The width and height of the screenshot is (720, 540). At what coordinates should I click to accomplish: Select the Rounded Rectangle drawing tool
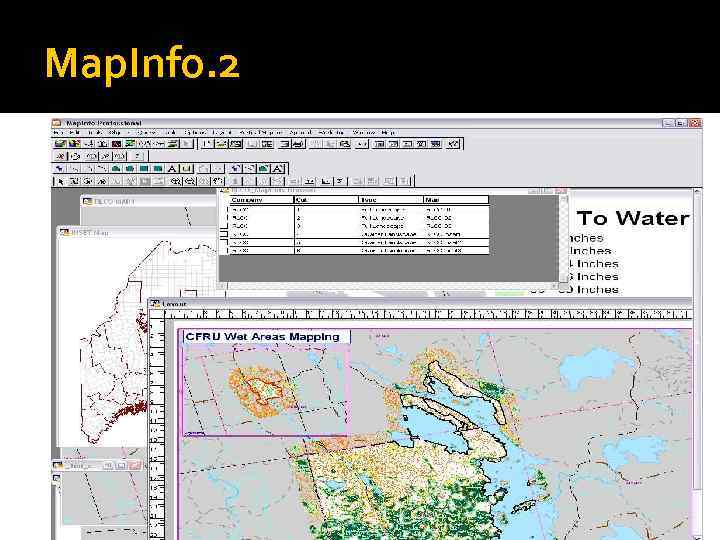click(x=158, y=169)
